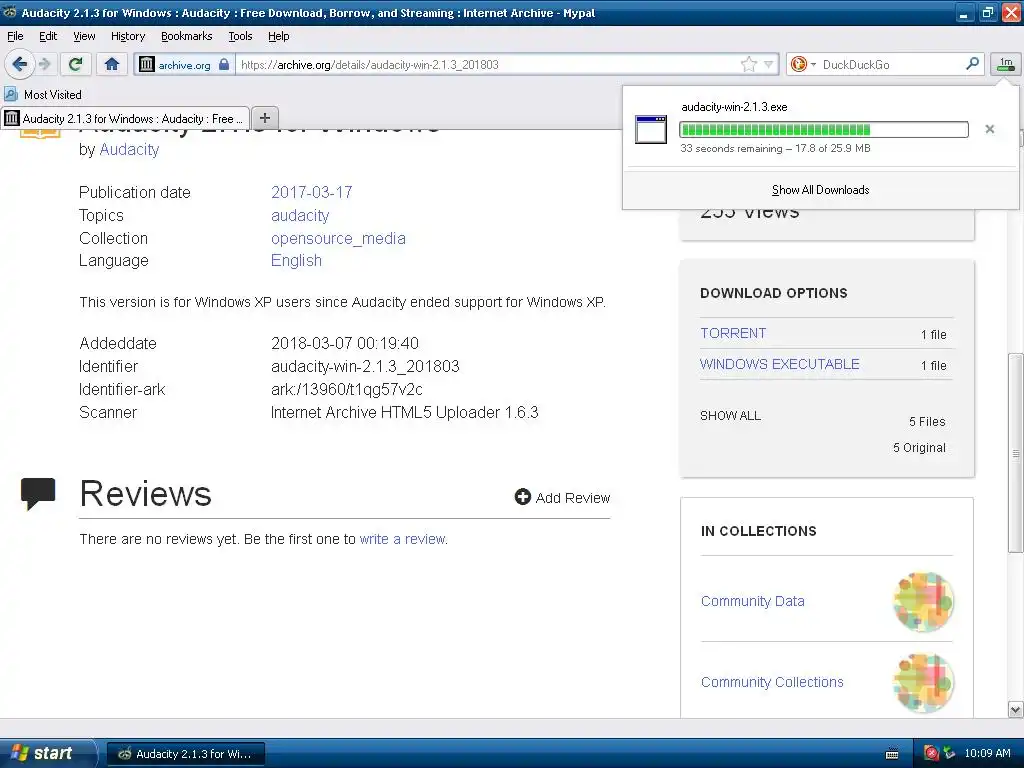Follow the Audacity author link
The height and width of the screenshot is (768, 1024).
129,150
